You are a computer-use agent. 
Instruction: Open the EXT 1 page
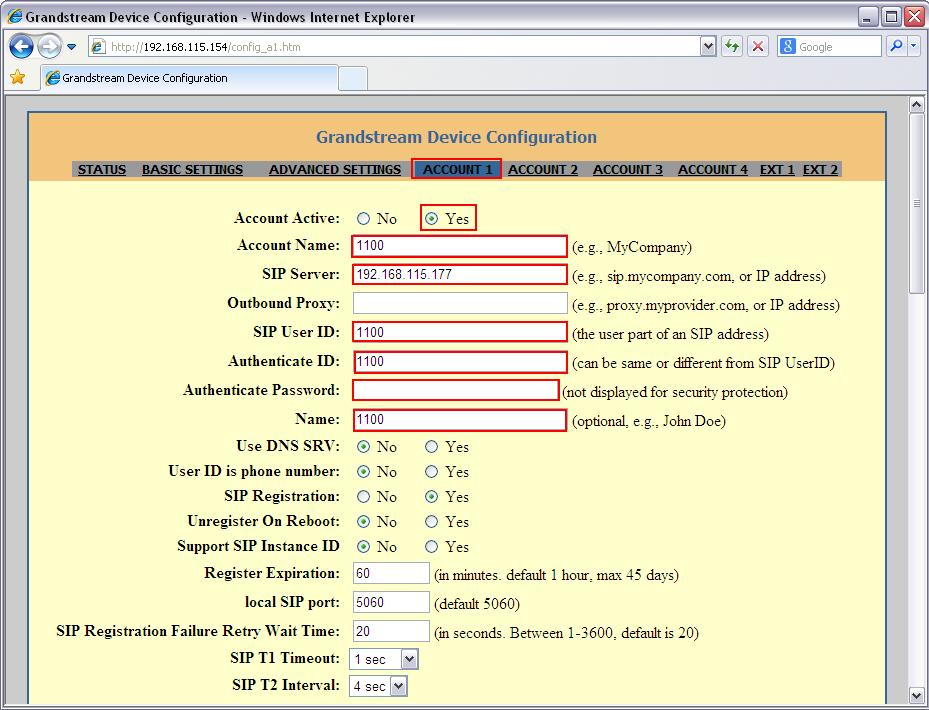777,169
